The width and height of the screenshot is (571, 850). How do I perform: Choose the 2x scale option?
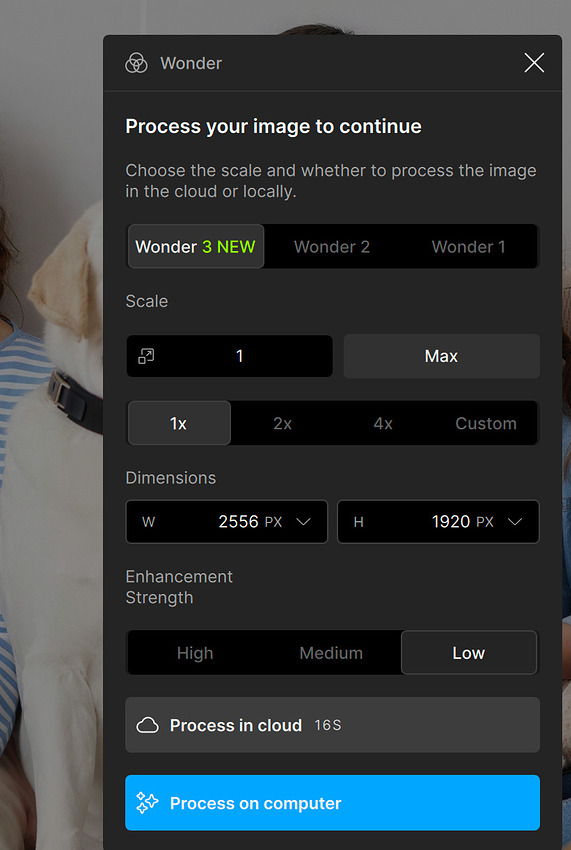pyautogui.click(x=282, y=423)
